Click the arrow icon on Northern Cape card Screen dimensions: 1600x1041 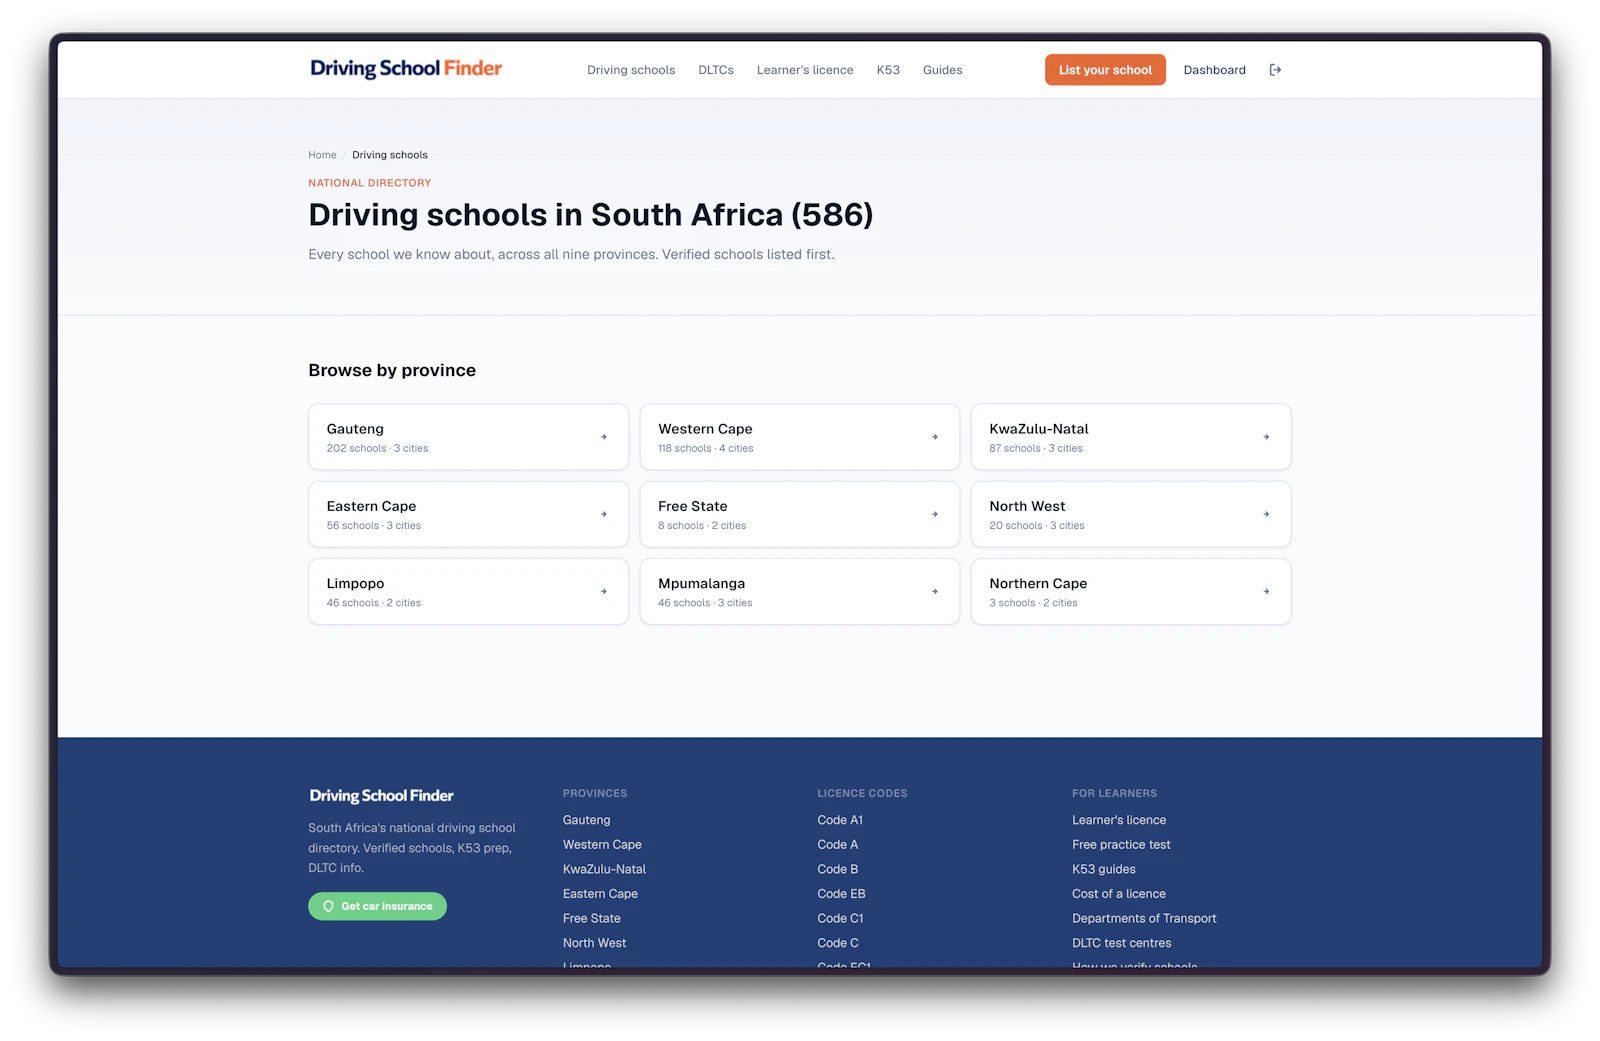tap(1266, 591)
